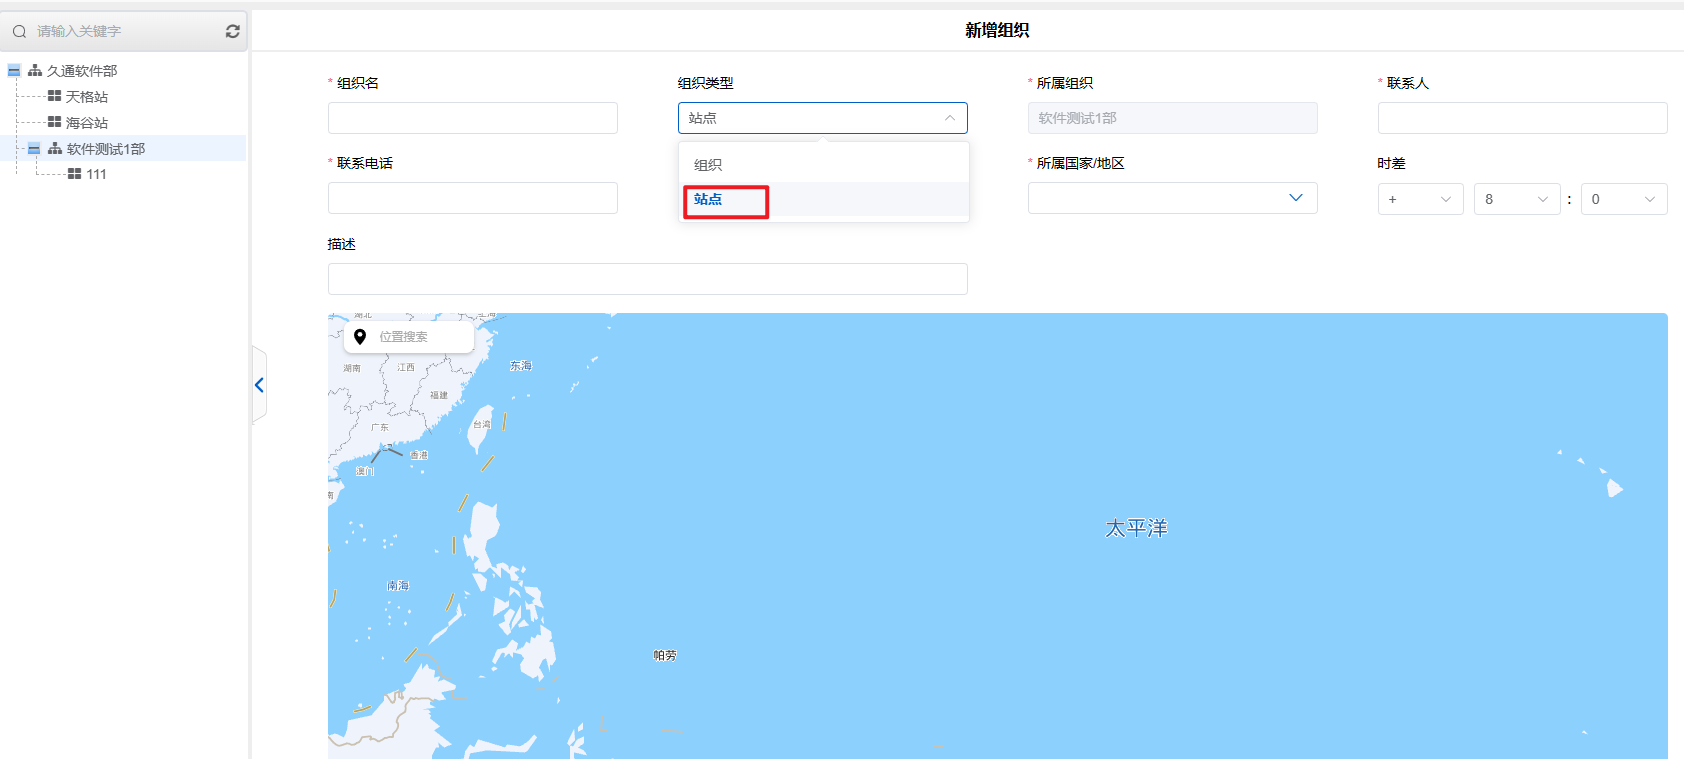Focus the 组织名 input field

(472, 118)
